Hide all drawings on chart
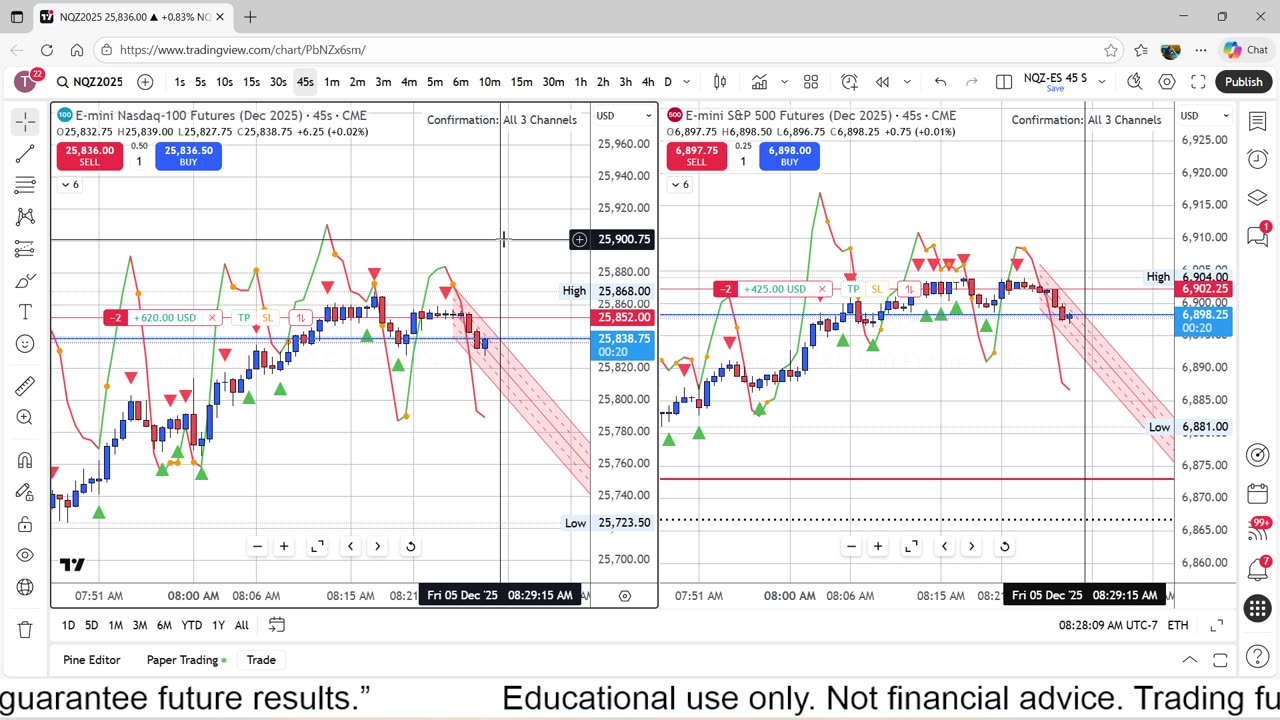 point(26,556)
